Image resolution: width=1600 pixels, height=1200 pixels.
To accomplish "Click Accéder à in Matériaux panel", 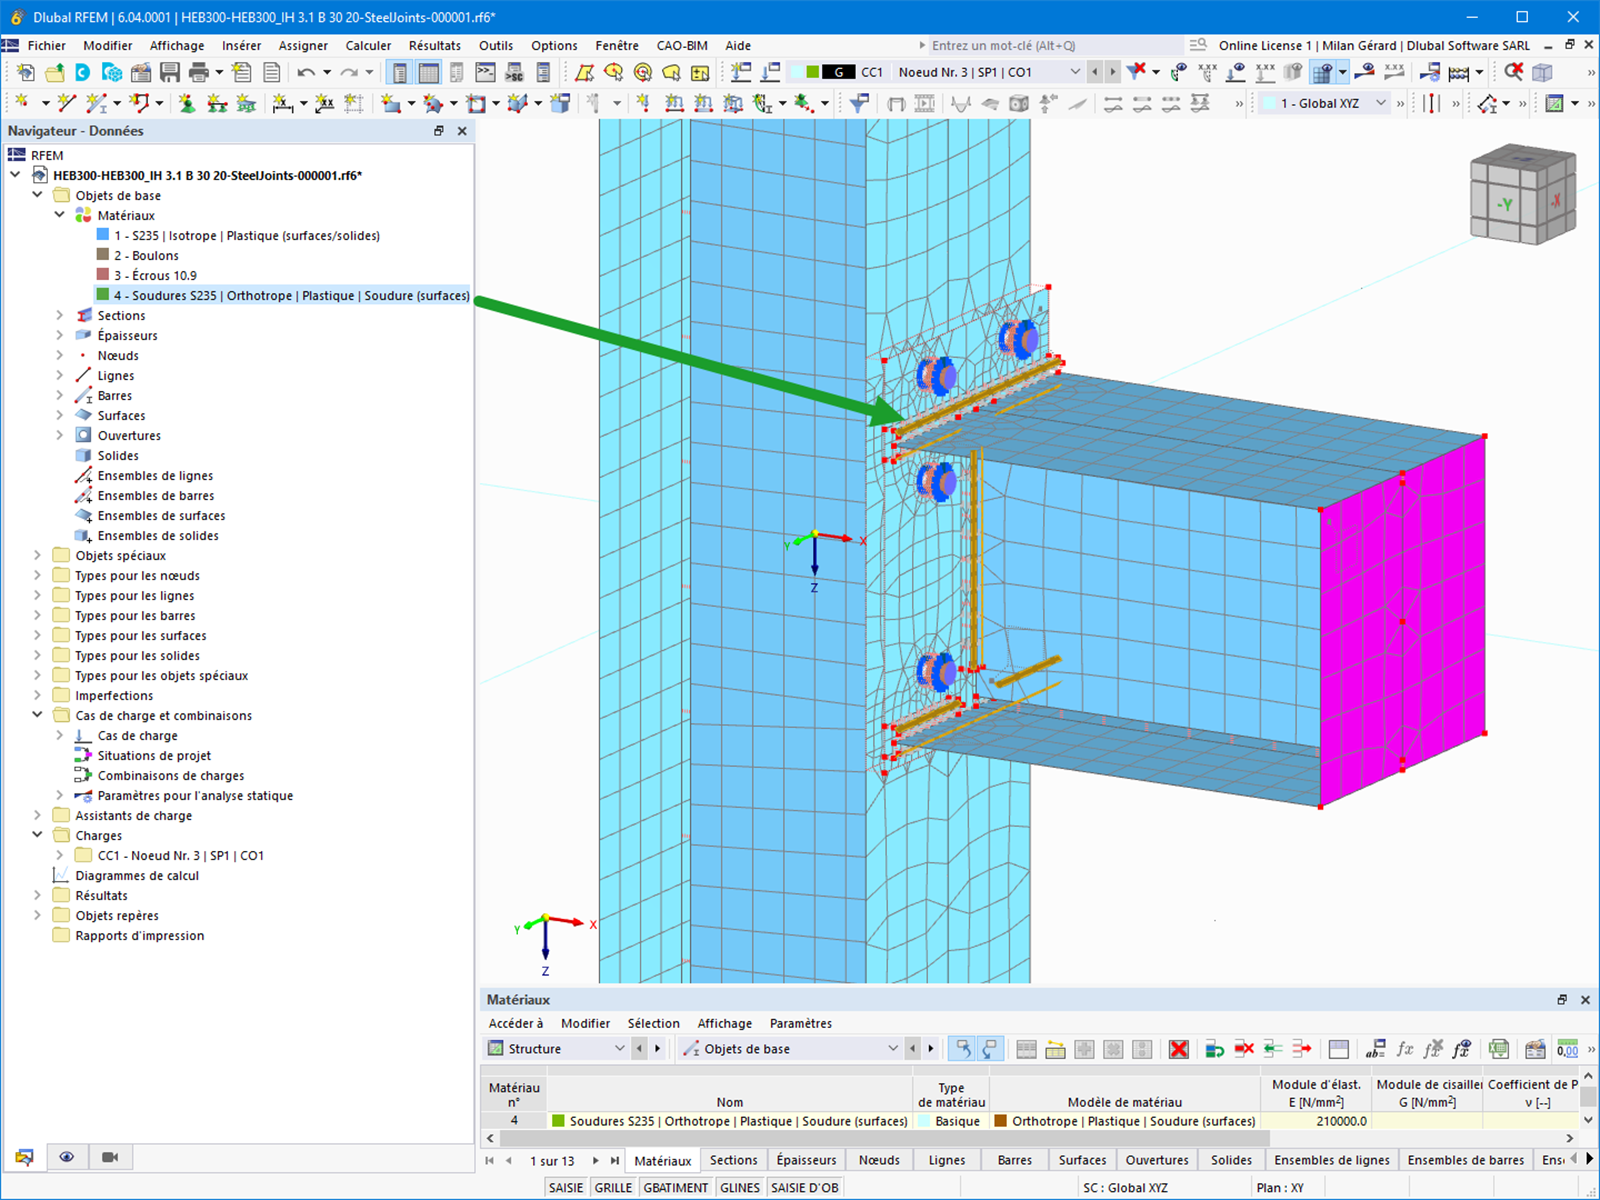I will (516, 1023).
